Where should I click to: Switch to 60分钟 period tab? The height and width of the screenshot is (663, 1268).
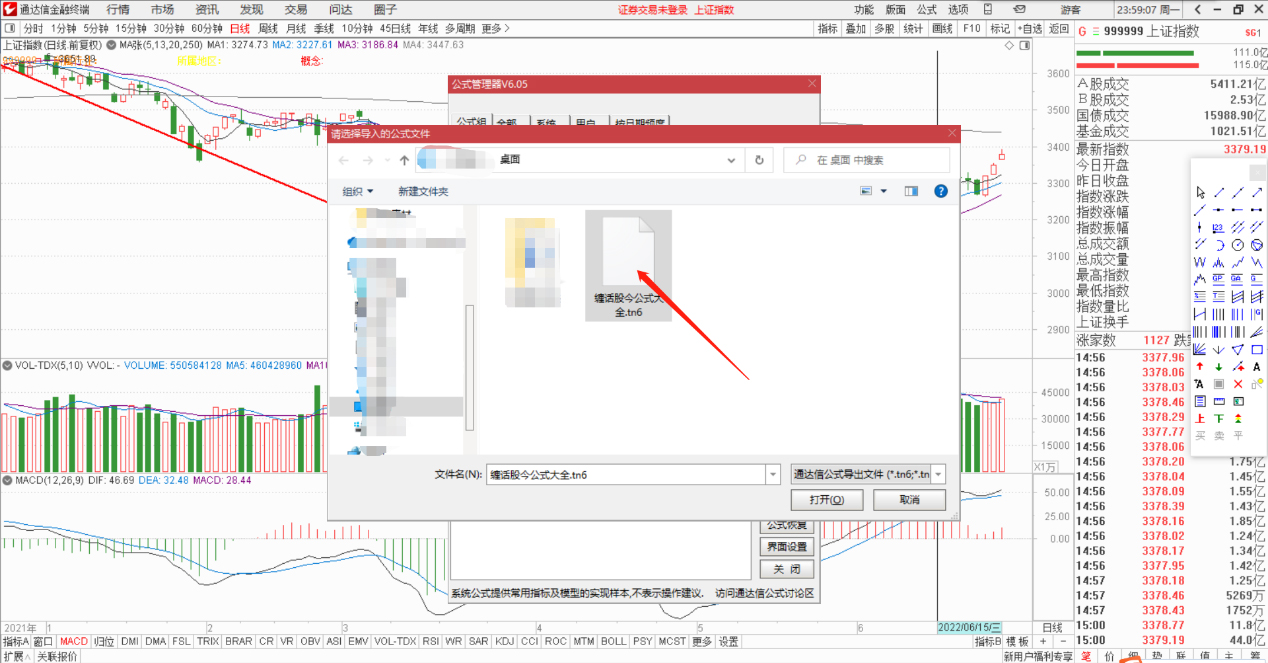tap(207, 28)
